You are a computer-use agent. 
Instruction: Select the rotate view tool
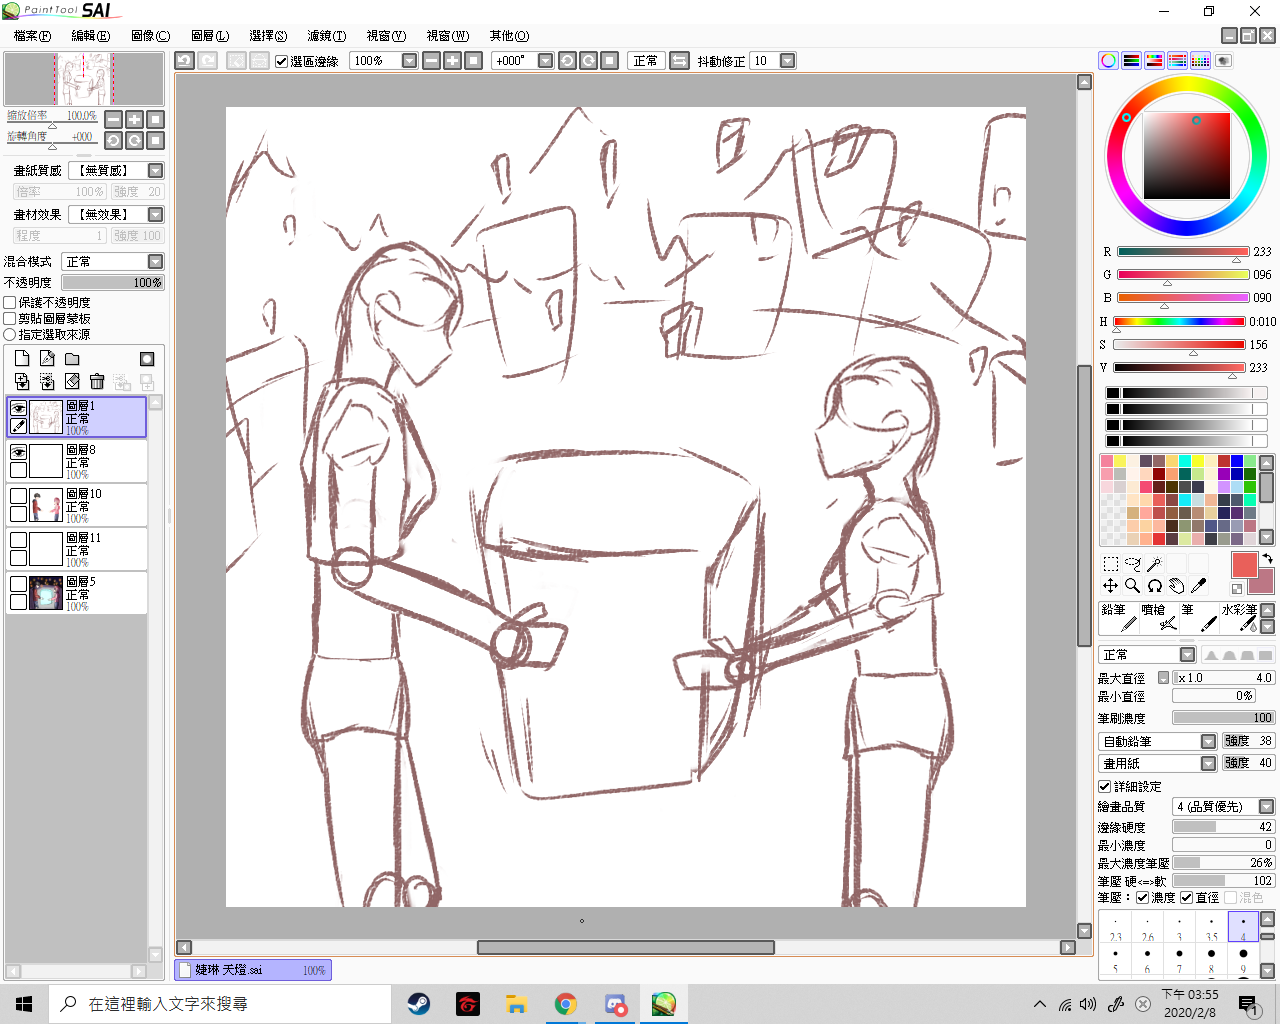1154,586
